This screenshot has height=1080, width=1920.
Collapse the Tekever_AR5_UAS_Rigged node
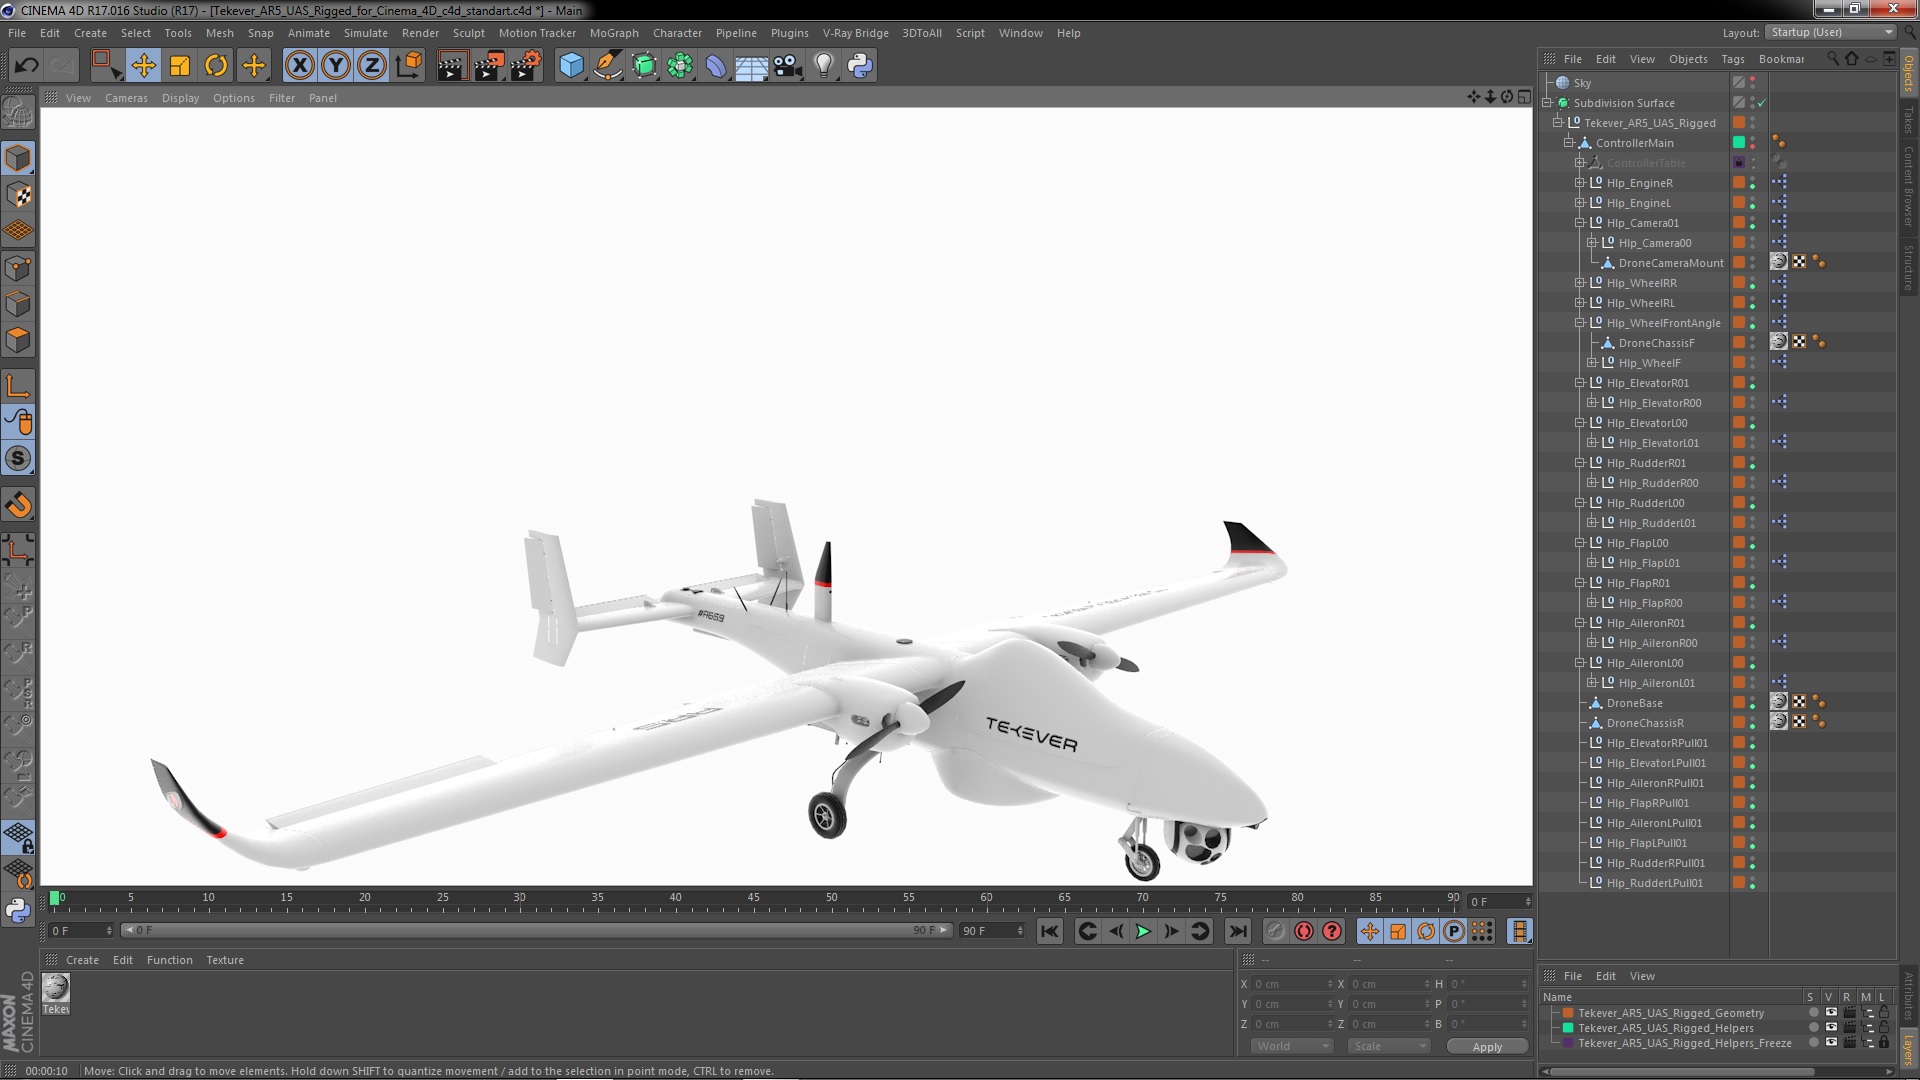pos(1558,123)
